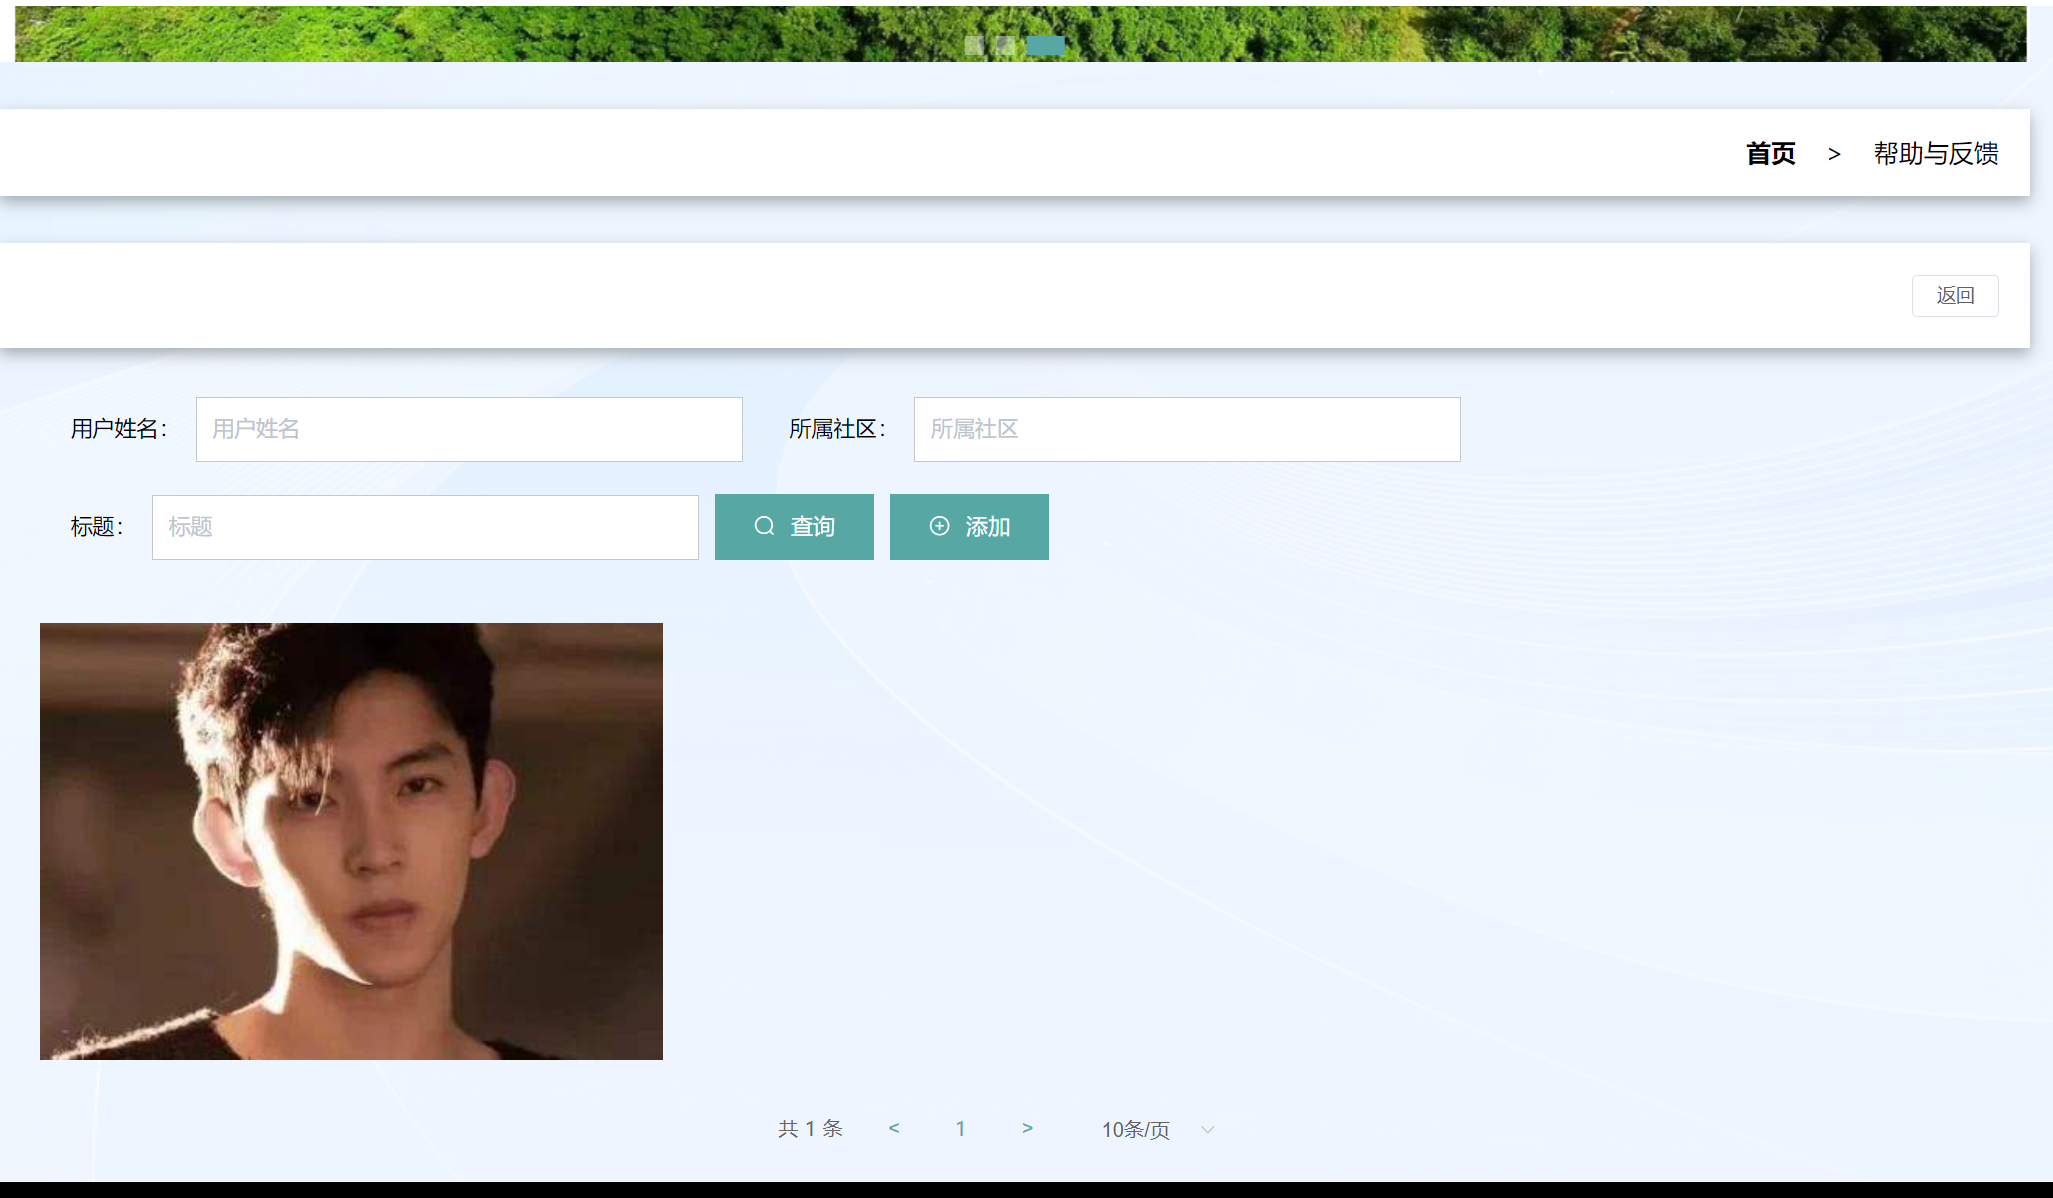This screenshot has height=1198, width=2053.
Task: Open the 10条/页 page size selector
Action: [1138, 1129]
